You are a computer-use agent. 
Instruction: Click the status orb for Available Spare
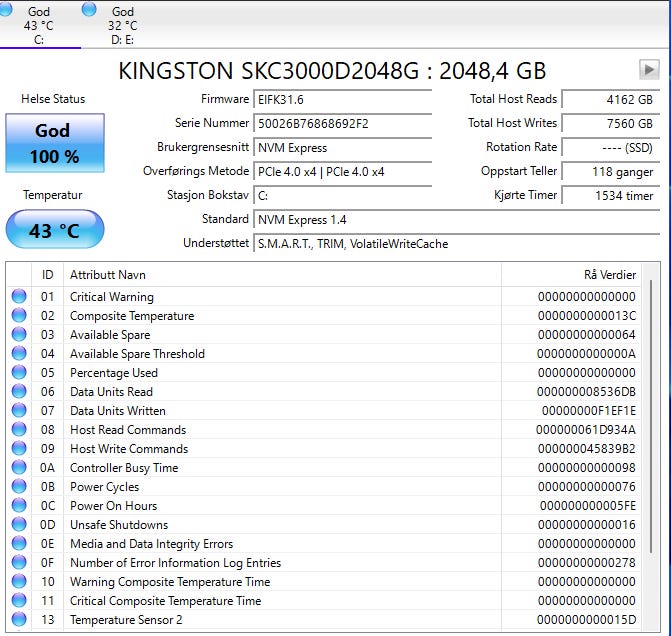19,335
